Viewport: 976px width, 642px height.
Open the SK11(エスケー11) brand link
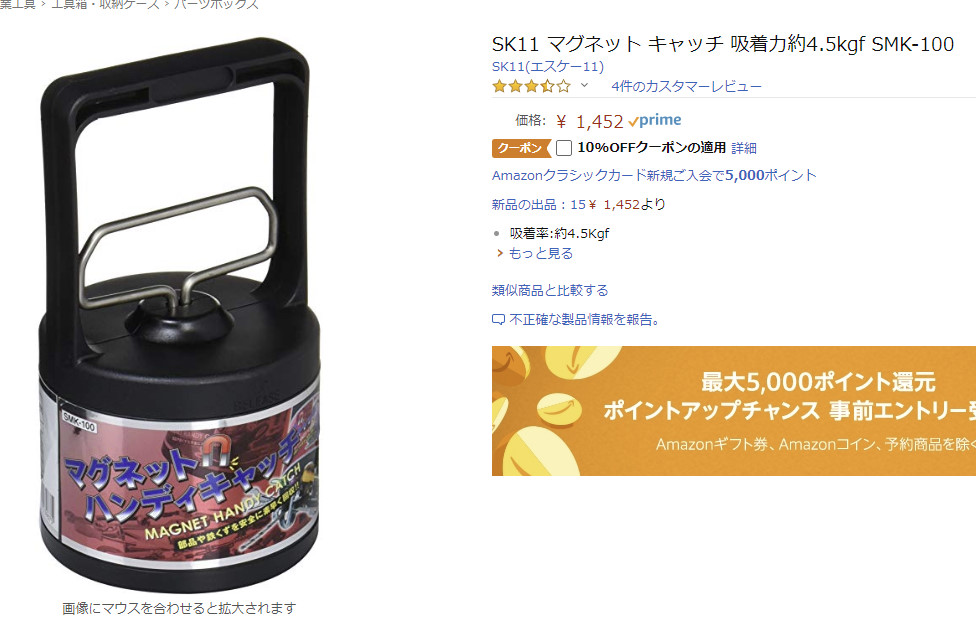point(548,66)
